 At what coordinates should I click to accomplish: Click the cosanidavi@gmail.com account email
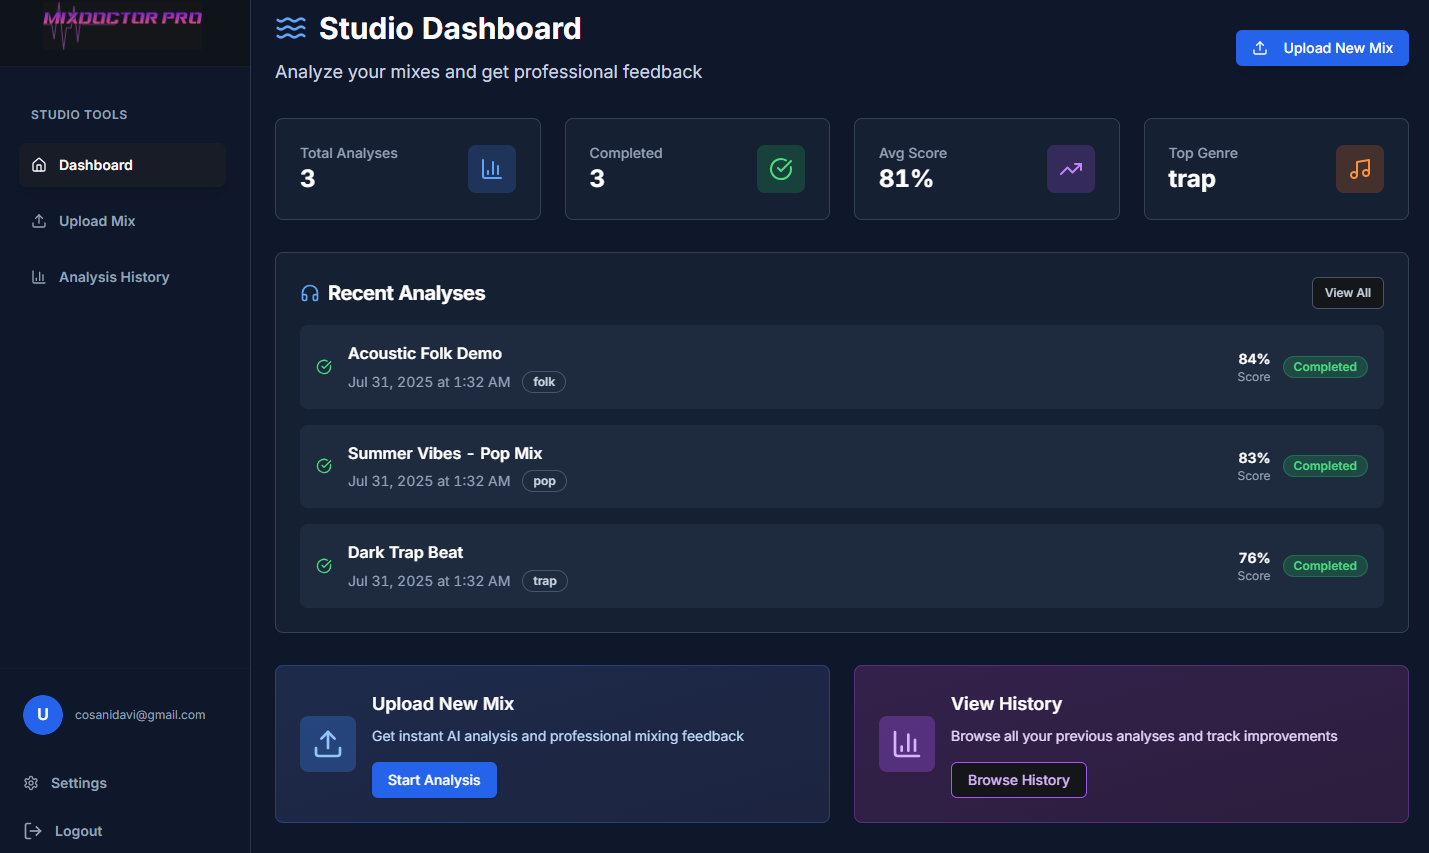(140, 715)
